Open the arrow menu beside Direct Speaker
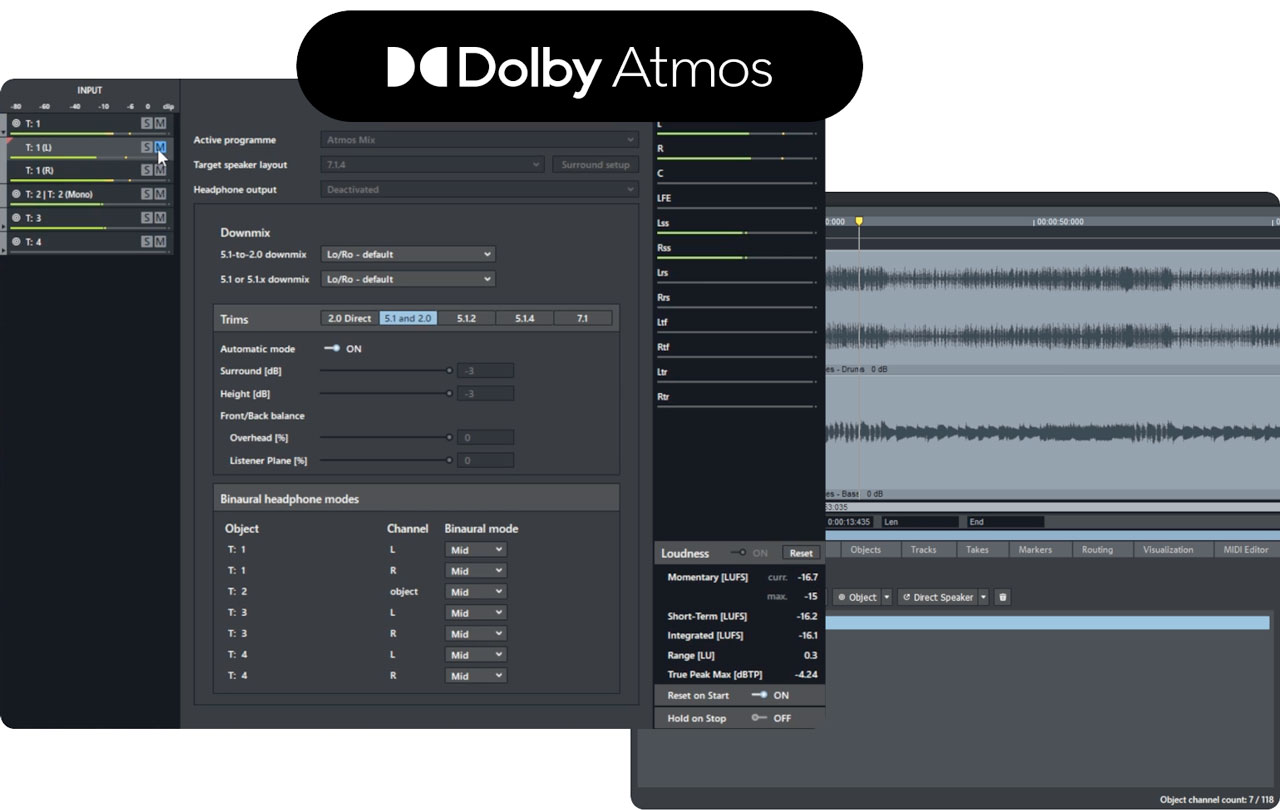Viewport: 1280px width, 810px height. [x=983, y=597]
